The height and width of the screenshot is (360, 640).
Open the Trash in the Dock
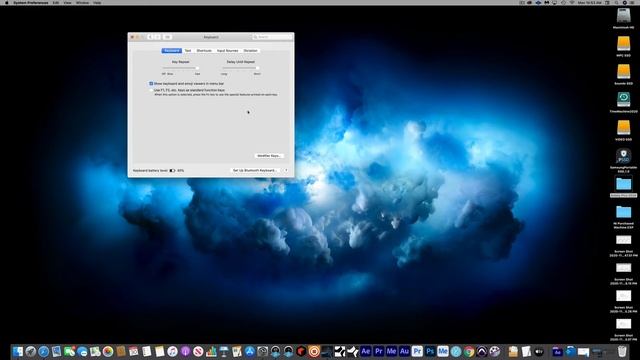click(x=622, y=351)
